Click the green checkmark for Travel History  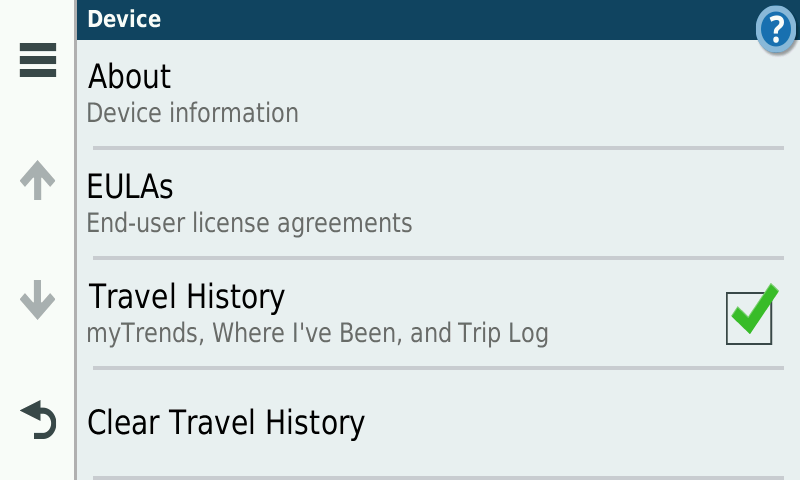coord(753,310)
